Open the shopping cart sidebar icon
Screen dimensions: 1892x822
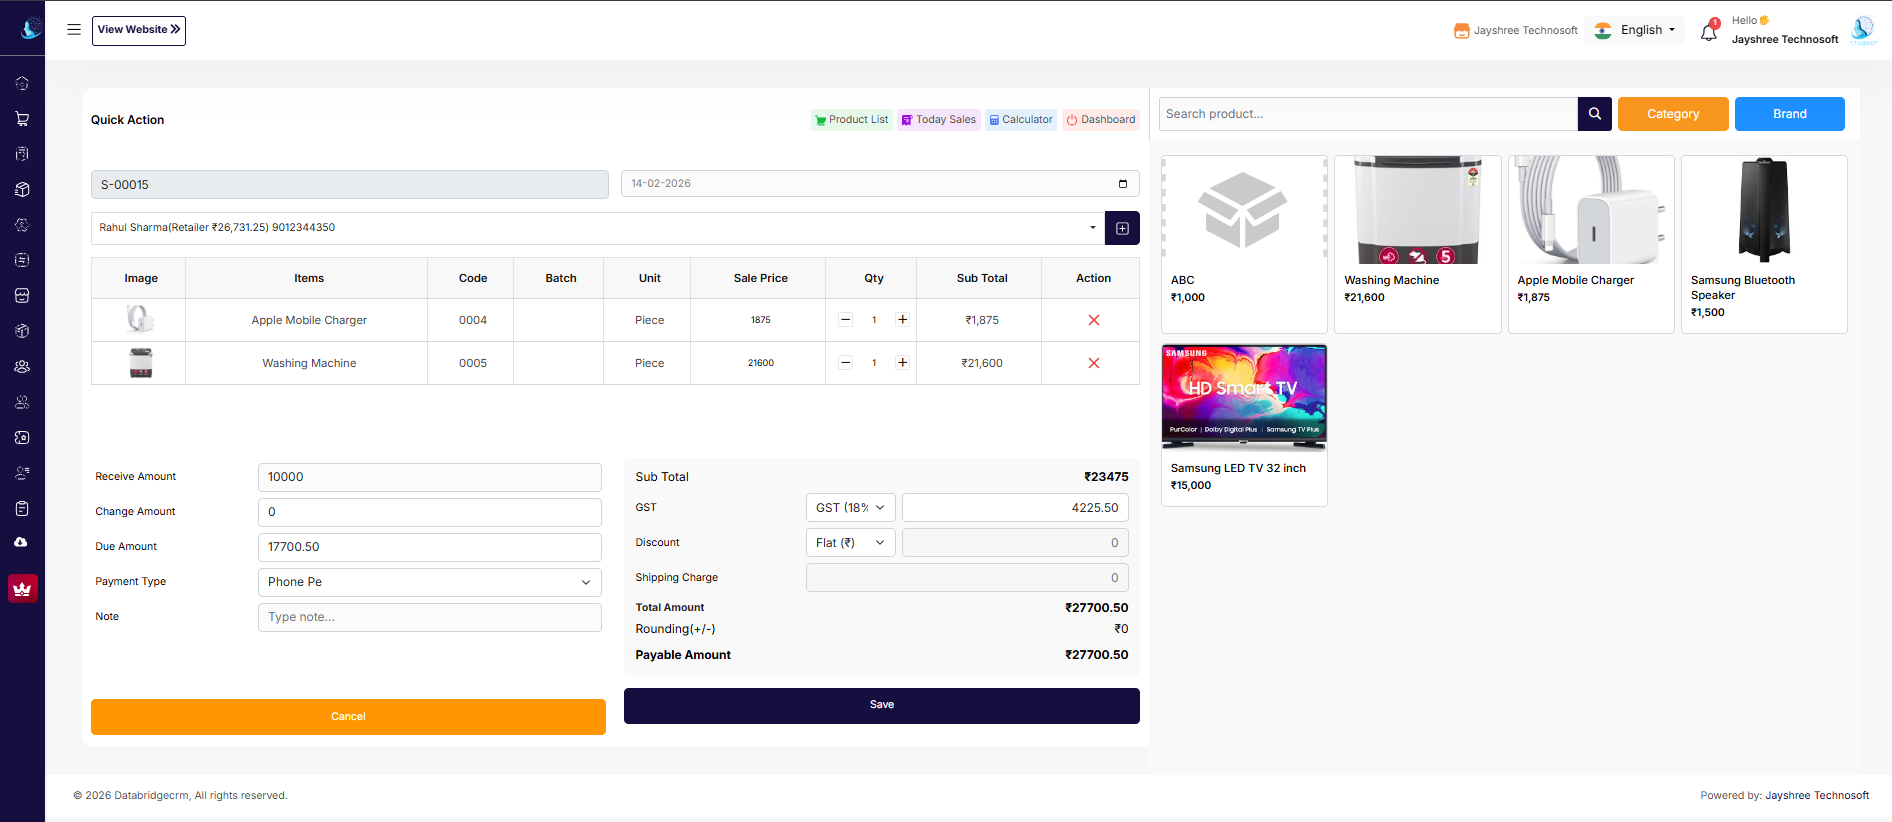point(22,118)
